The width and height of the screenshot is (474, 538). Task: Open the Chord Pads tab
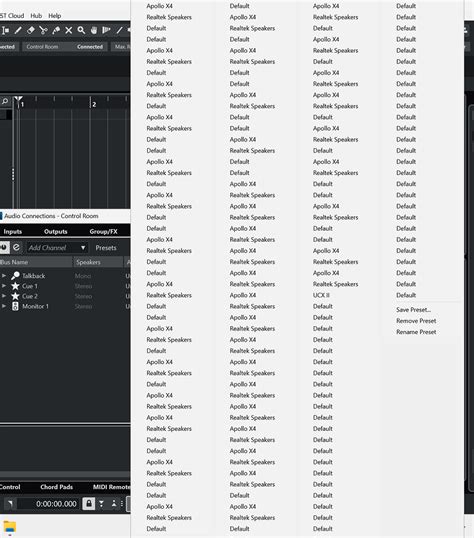(56, 487)
